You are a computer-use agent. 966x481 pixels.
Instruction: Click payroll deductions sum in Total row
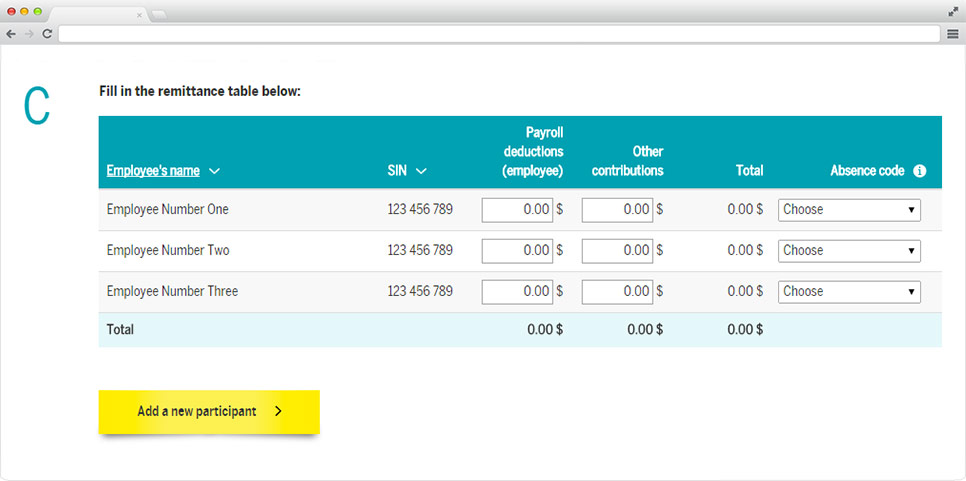tap(545, 329)
